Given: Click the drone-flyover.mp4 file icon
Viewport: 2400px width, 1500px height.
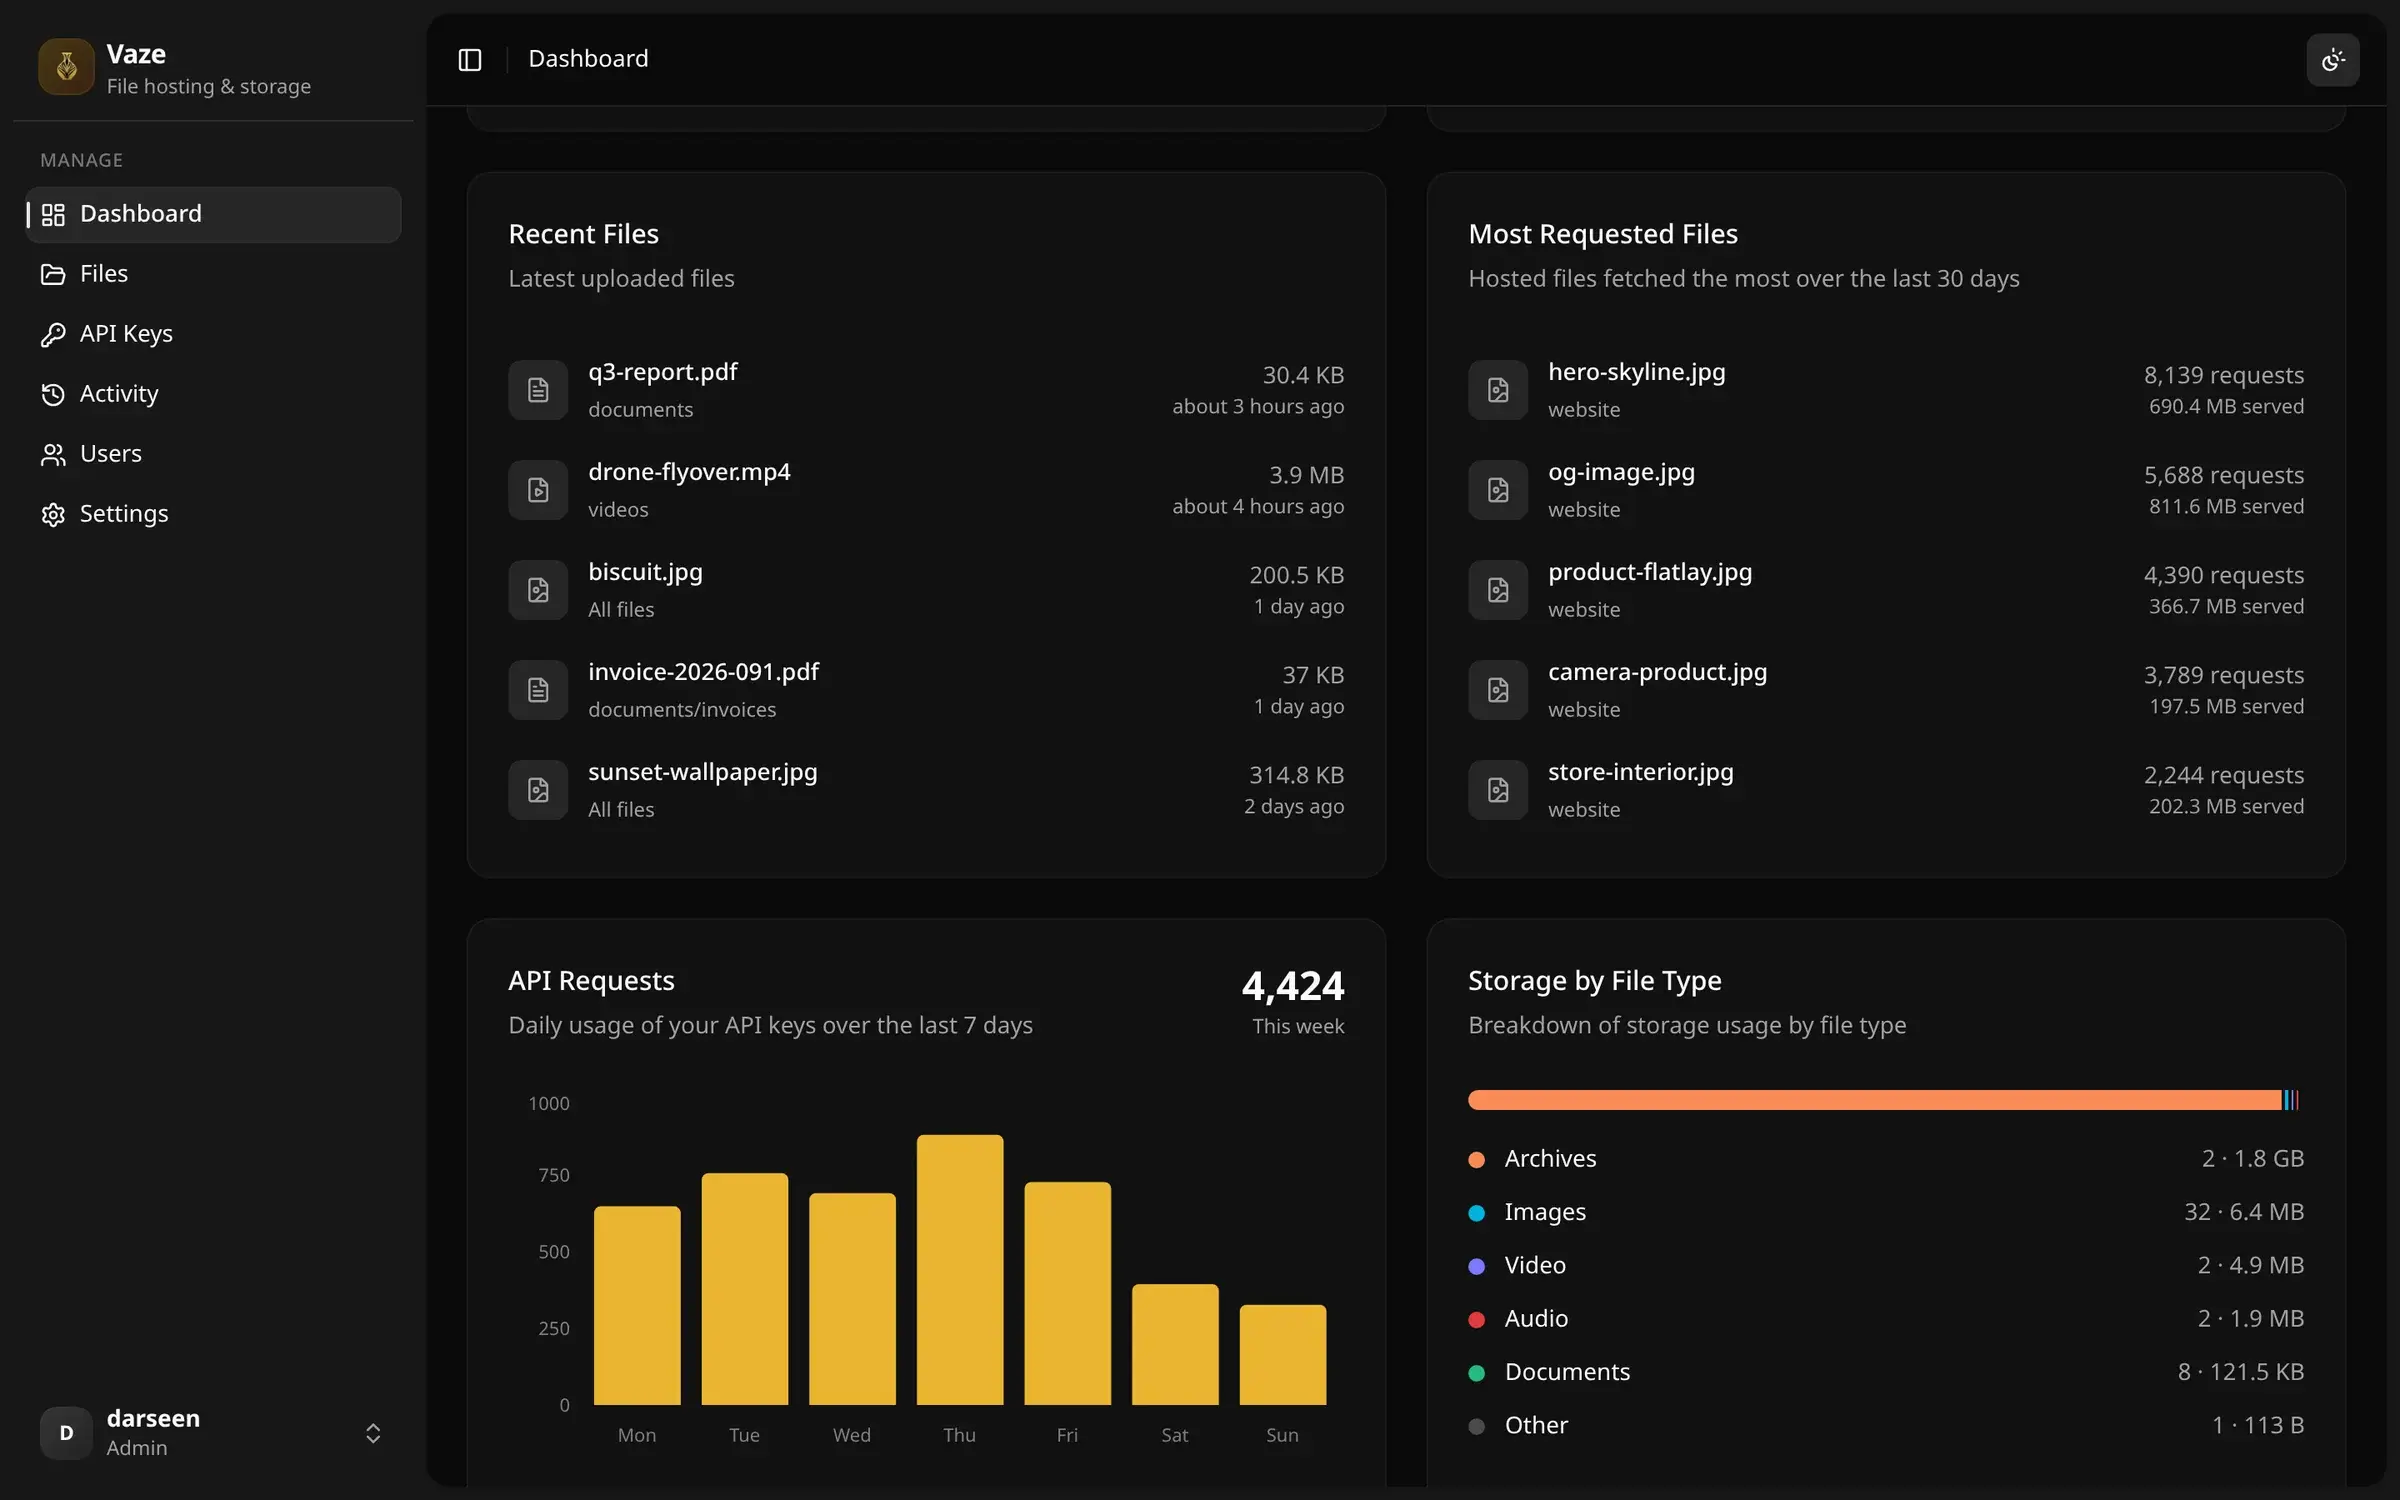Looking at the screenshot, I should pyautogui.click(x=538, y=490).
